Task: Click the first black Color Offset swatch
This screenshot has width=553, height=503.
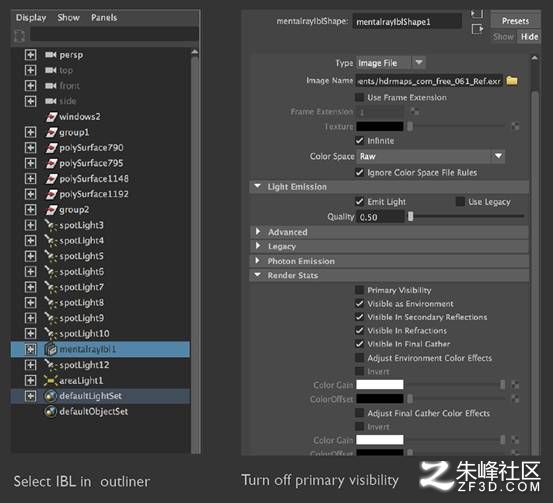Action: coord(379,399)
